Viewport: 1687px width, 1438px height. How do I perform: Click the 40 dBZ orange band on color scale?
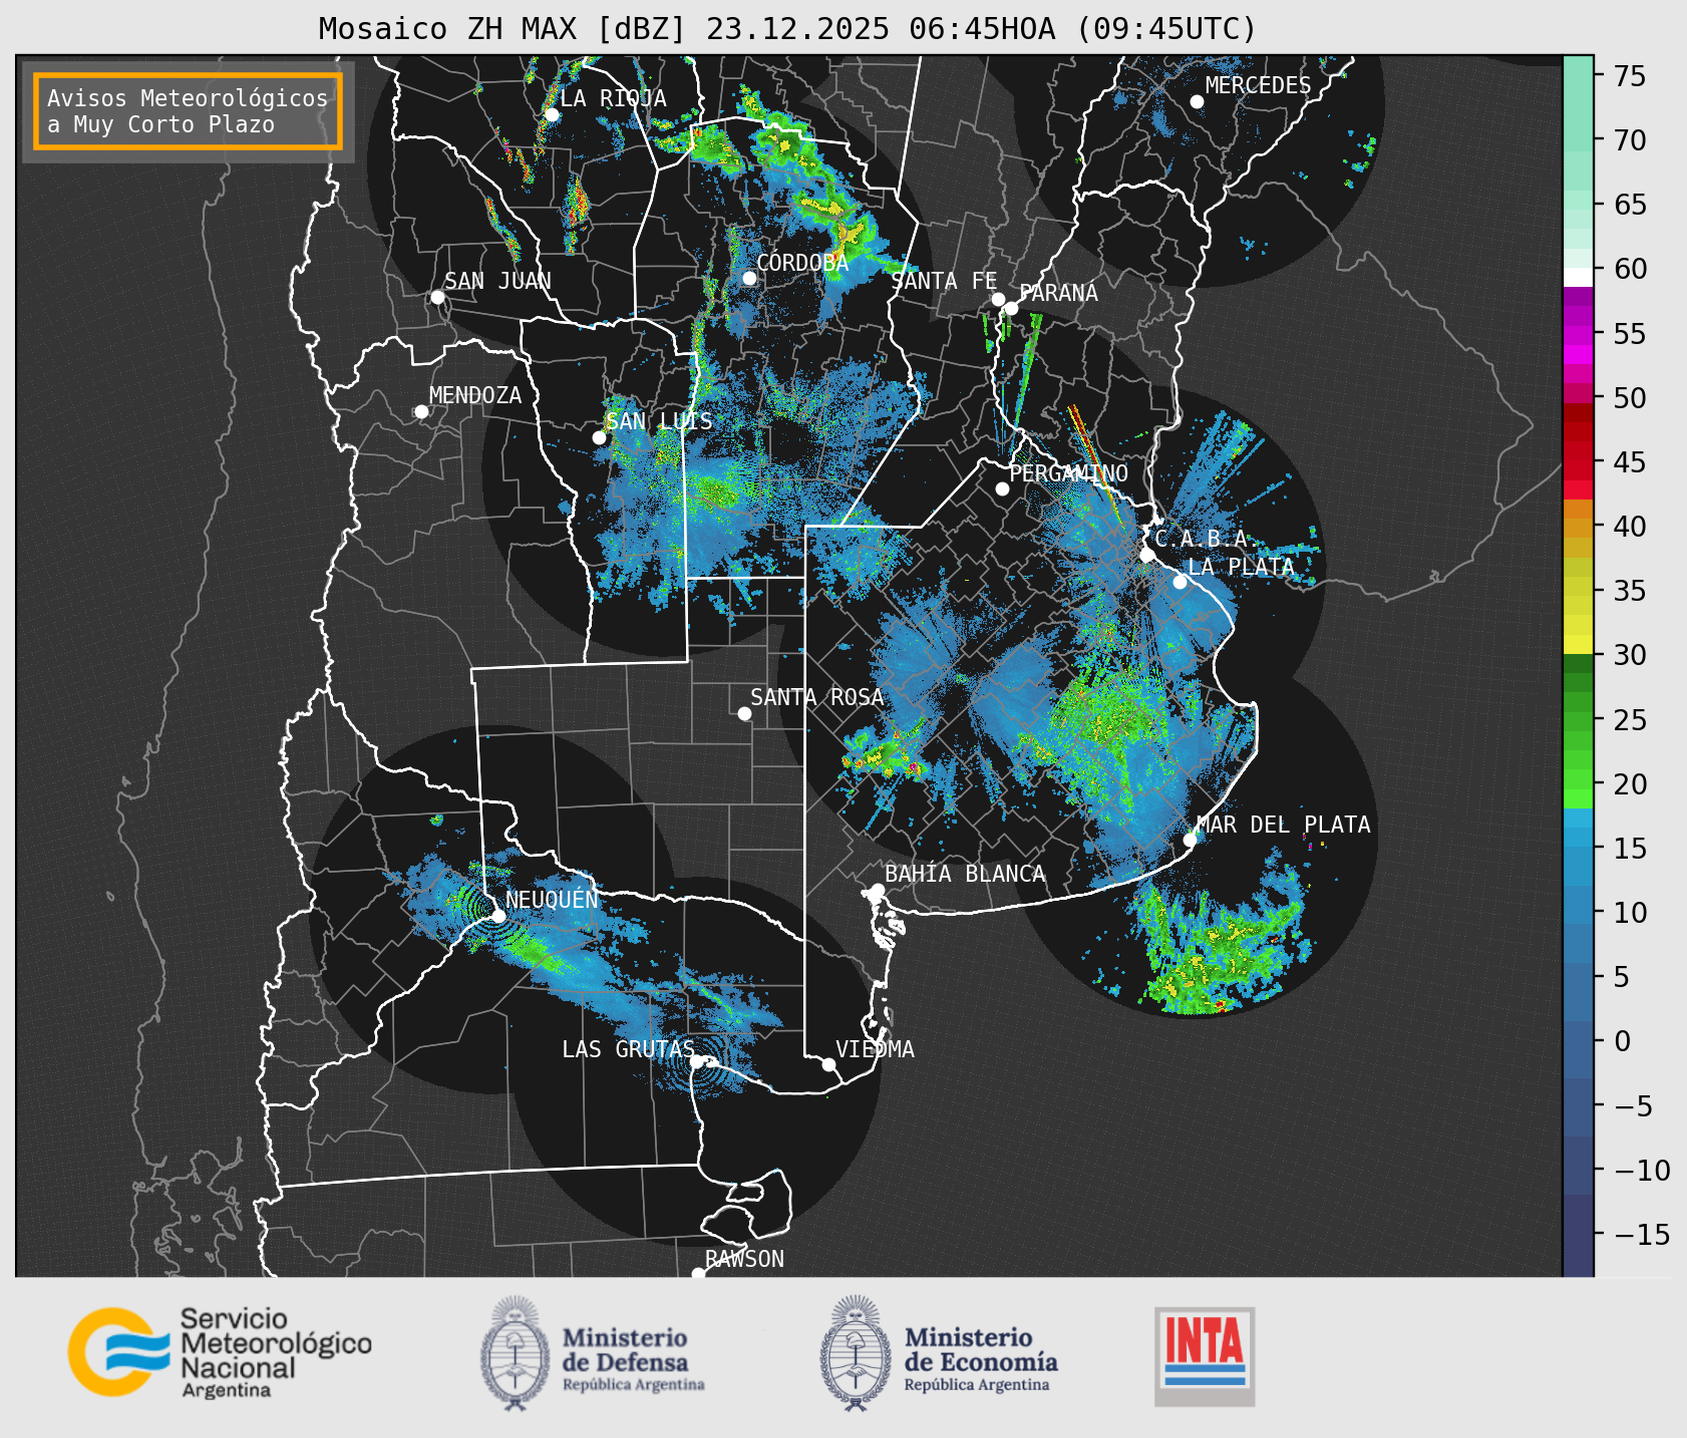pyautogui.click(x=1578, y=526)
